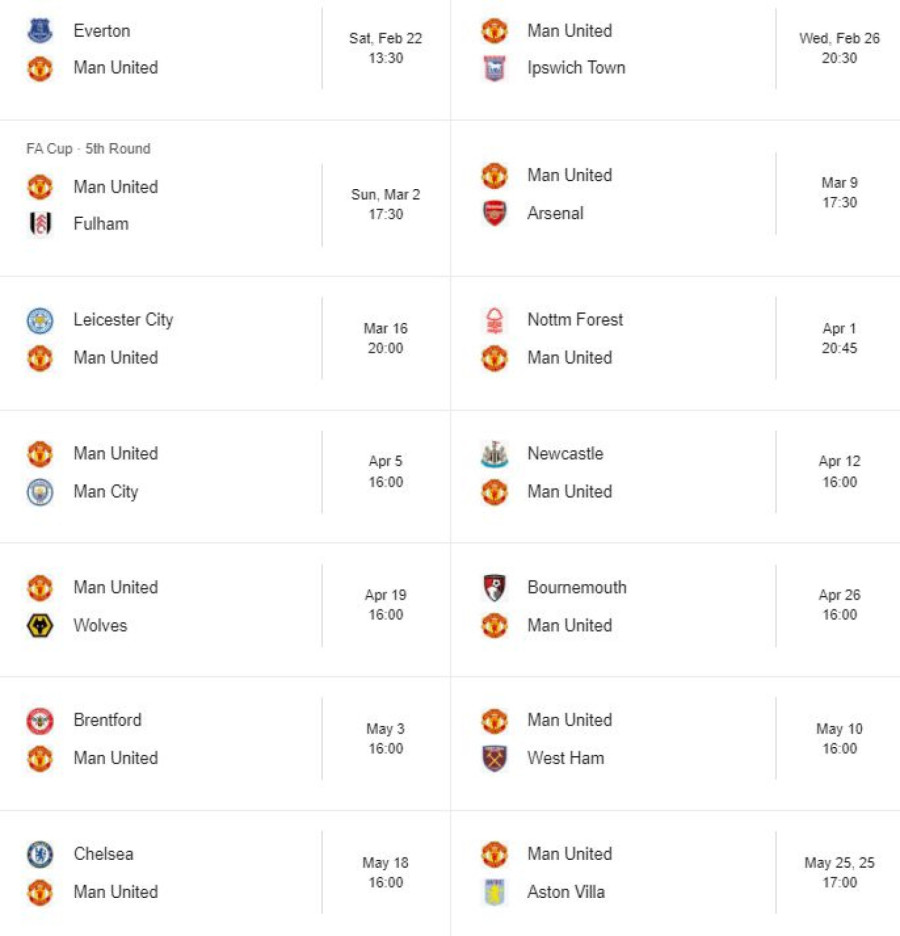Click the Chelsea club crest
900x936 pixels.
[x=40, y=854]
